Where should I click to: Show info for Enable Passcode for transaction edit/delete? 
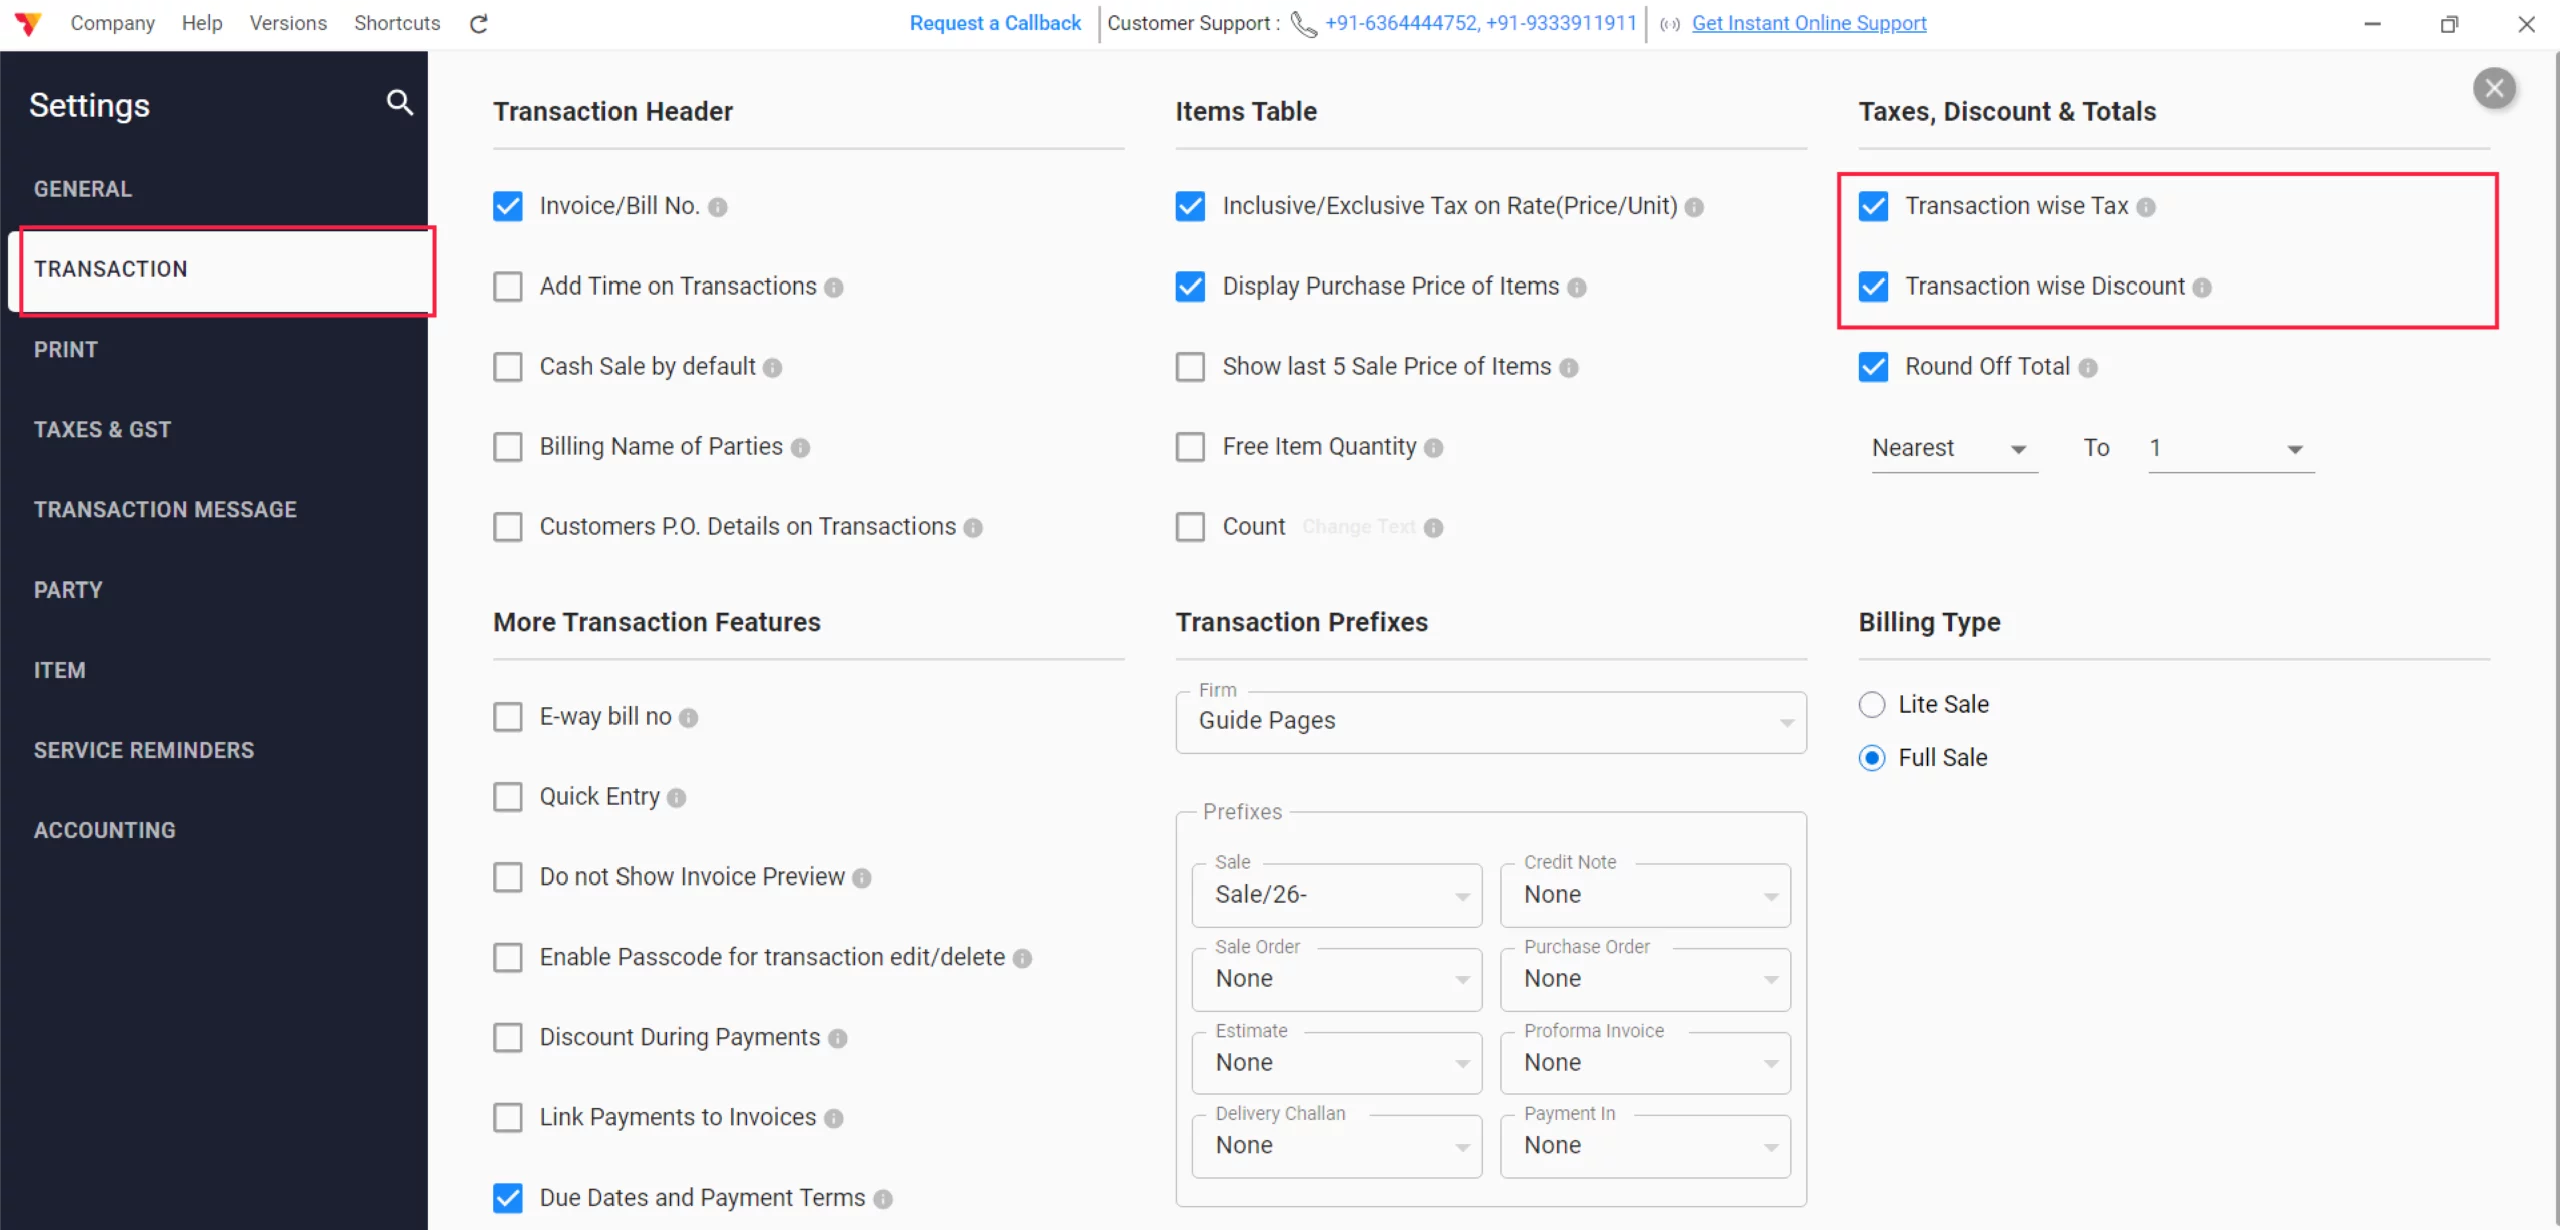point(1022,958)
